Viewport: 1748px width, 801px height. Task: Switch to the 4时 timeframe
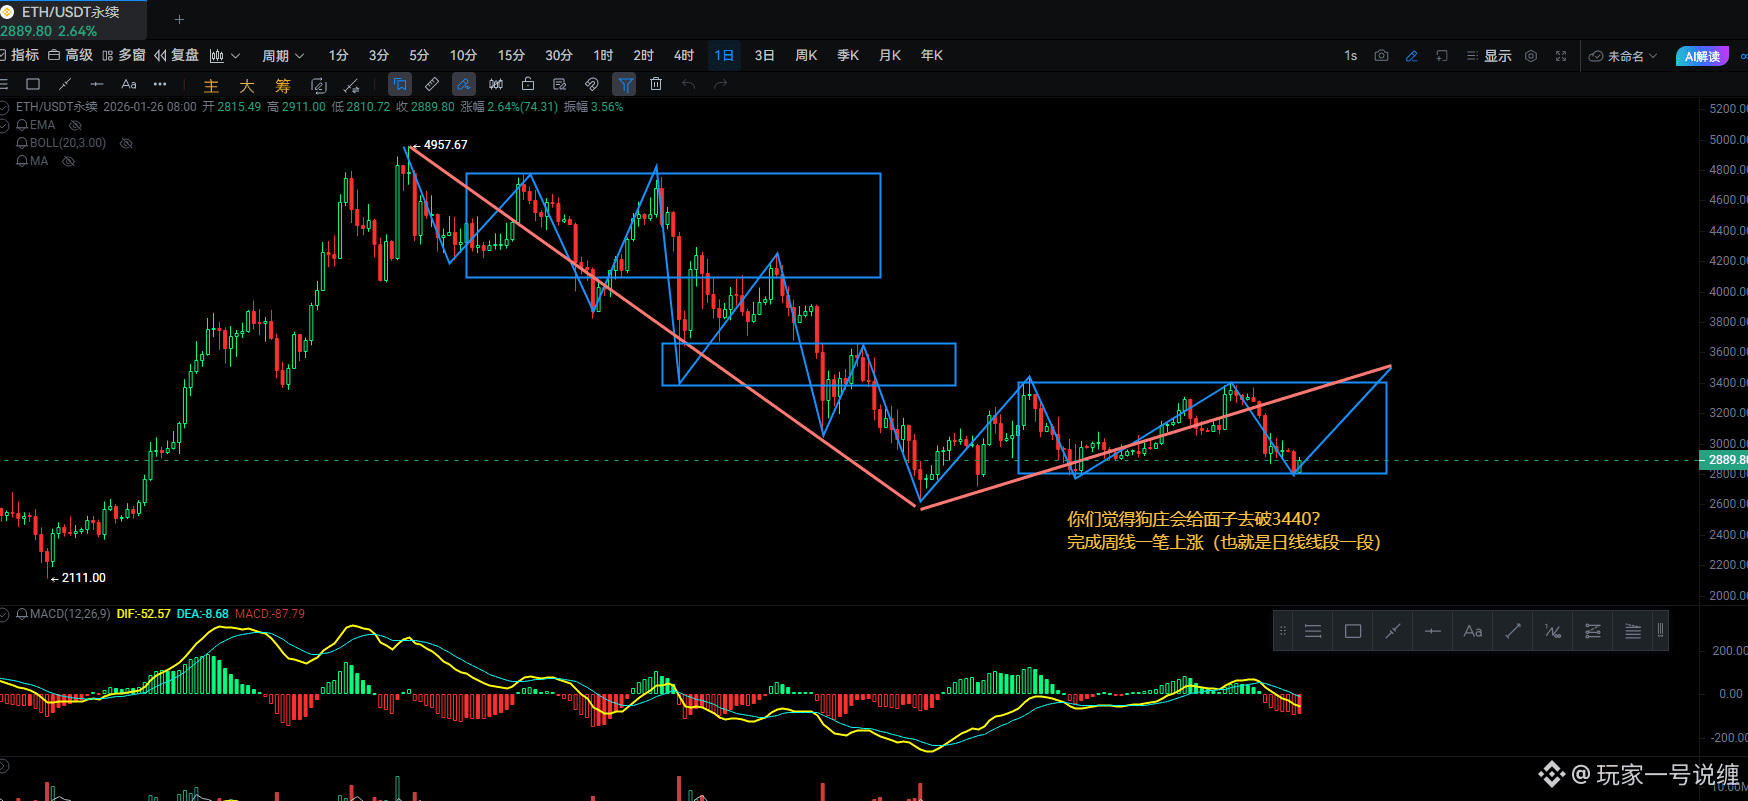pyautogui.click(x=684, y=56)
